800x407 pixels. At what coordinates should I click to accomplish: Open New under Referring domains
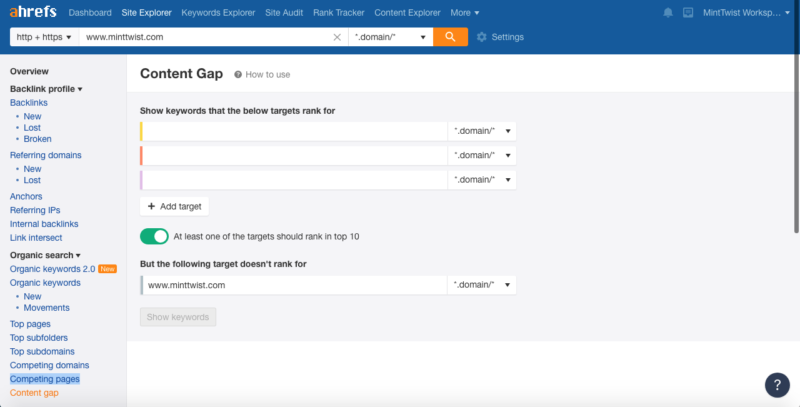point(32,169)
